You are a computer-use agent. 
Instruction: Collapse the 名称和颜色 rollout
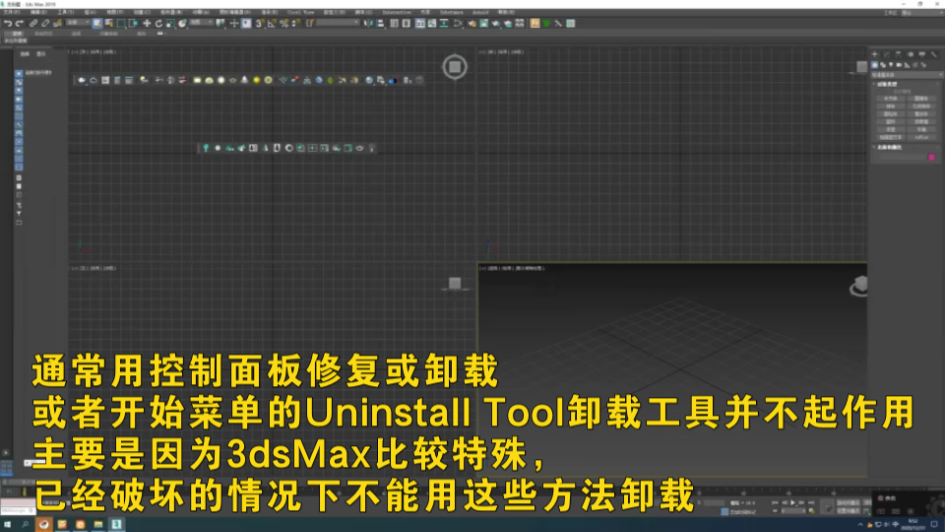pyautogui.click(x=890, y=147)
